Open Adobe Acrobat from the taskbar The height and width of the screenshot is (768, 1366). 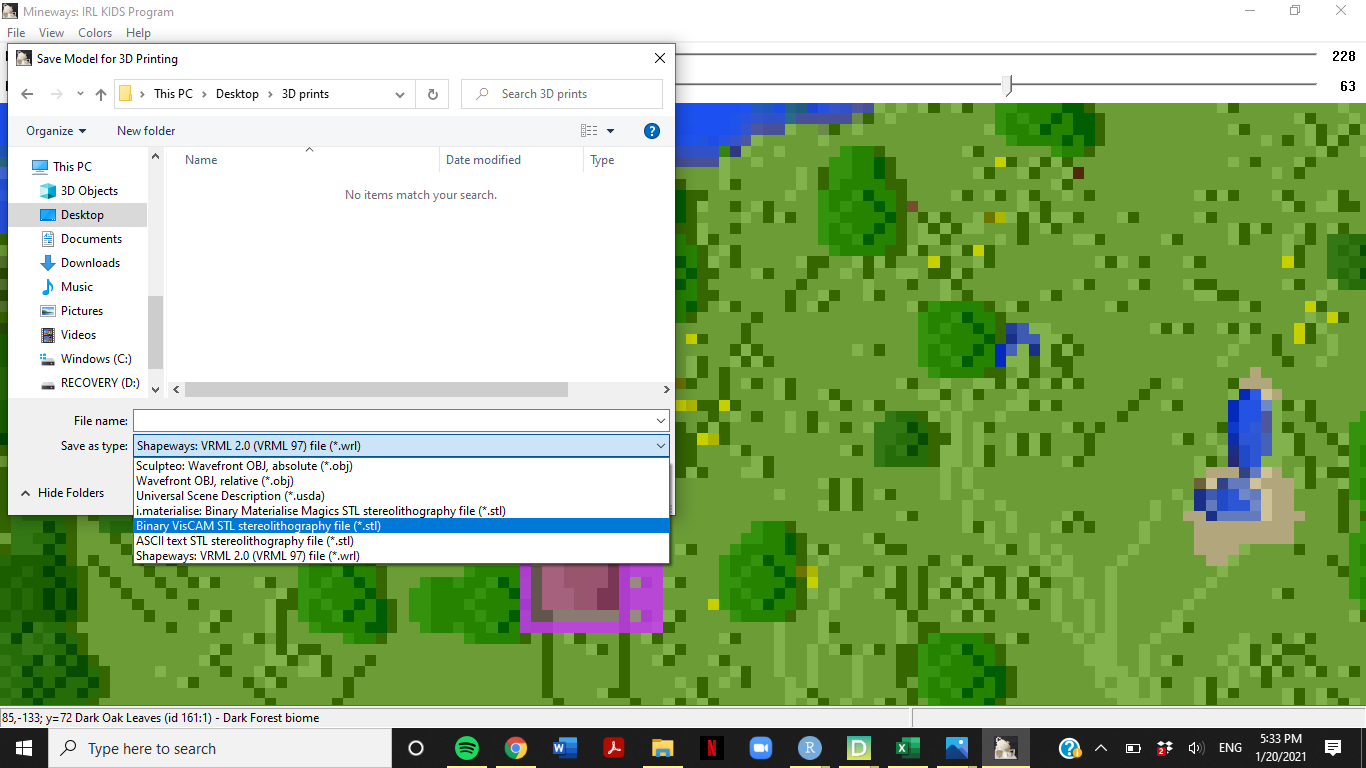[613, 748]
